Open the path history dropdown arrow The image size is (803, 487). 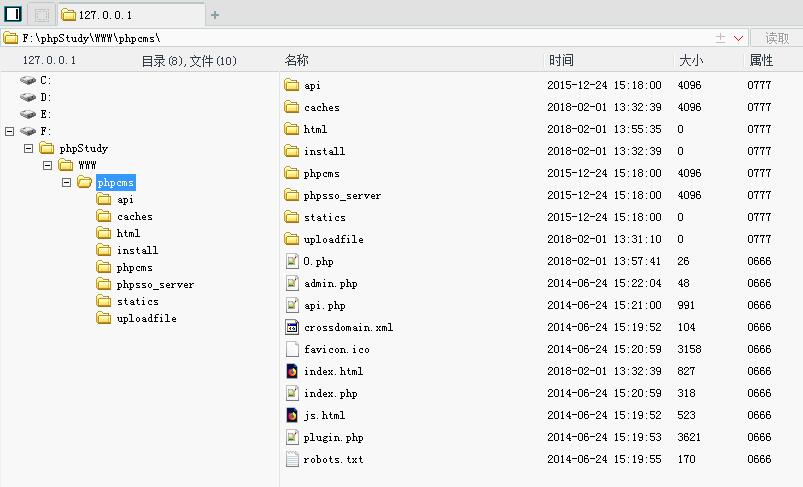coord(738,38)
